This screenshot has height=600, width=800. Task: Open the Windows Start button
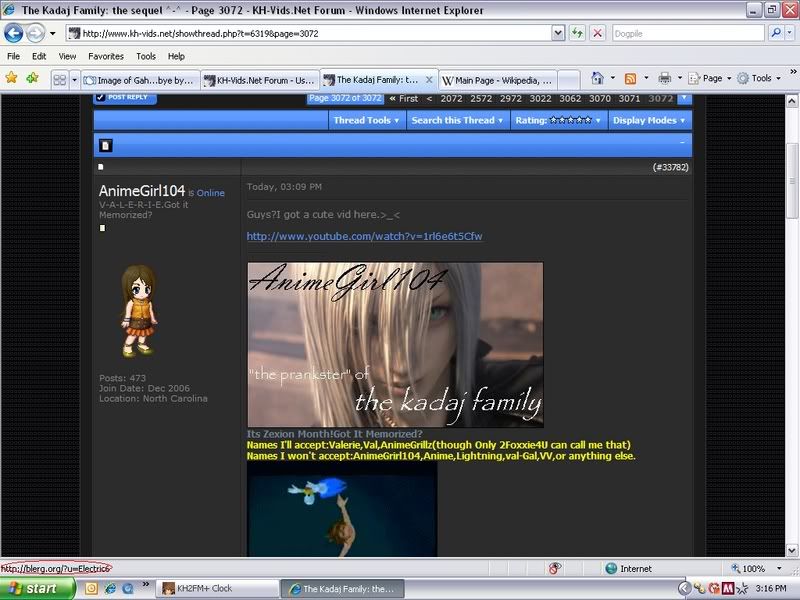[x=38, y=589]
